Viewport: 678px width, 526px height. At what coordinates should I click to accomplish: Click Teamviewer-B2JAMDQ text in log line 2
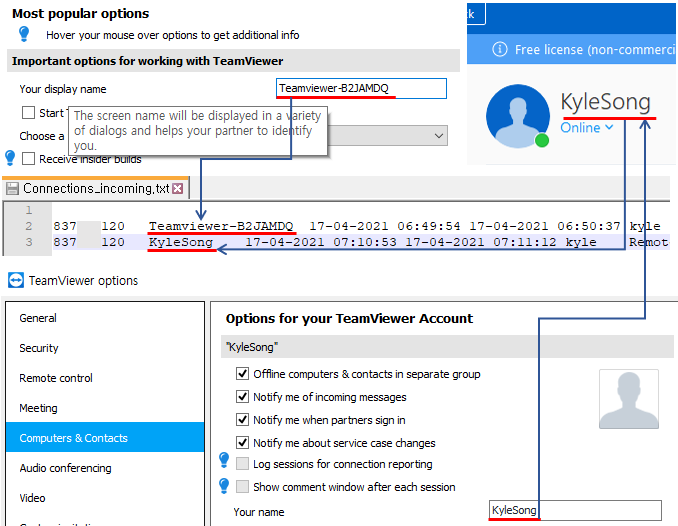[221, 226]
